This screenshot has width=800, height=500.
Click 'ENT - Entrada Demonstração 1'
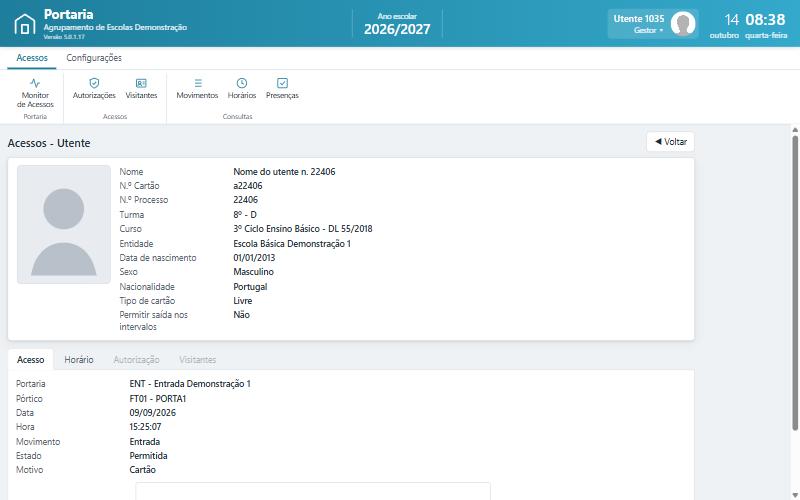(x=190, y=384)
